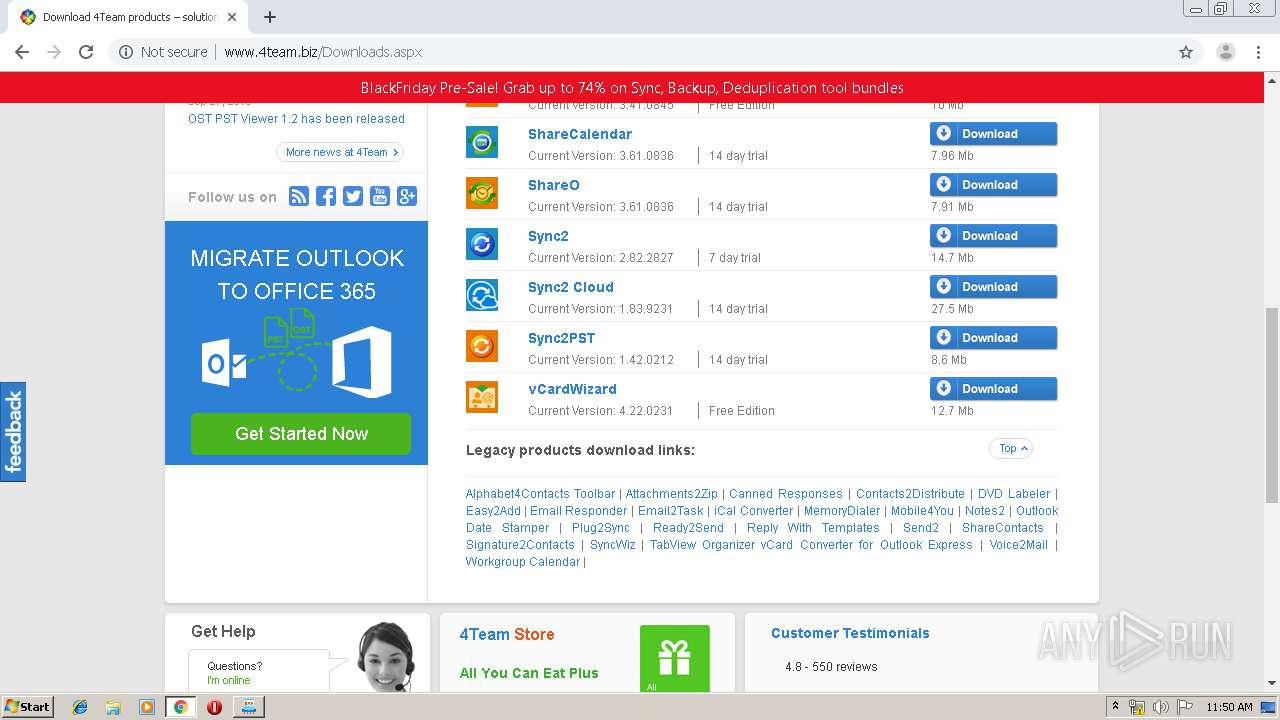Open a new browser tab

coord(270,17)
